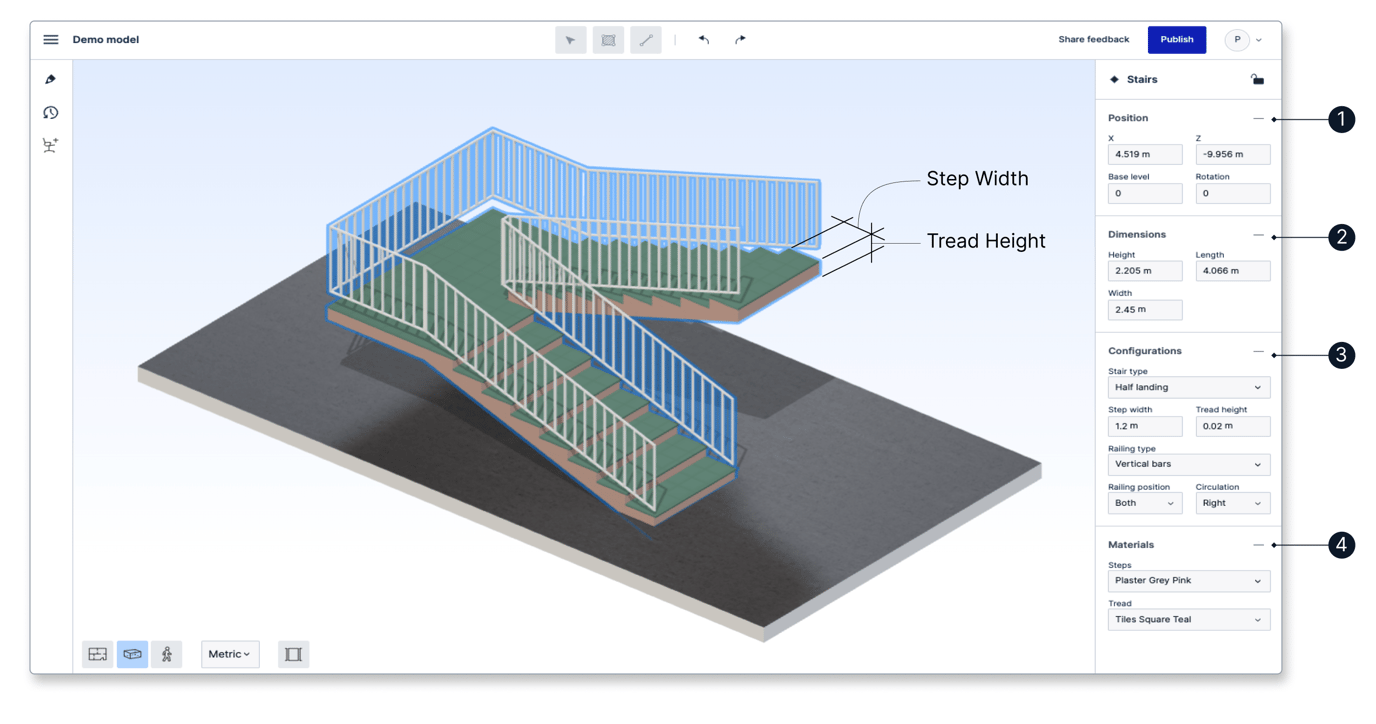
Task: Select the arrow pointer tool
Action: (x=570, y=40)
